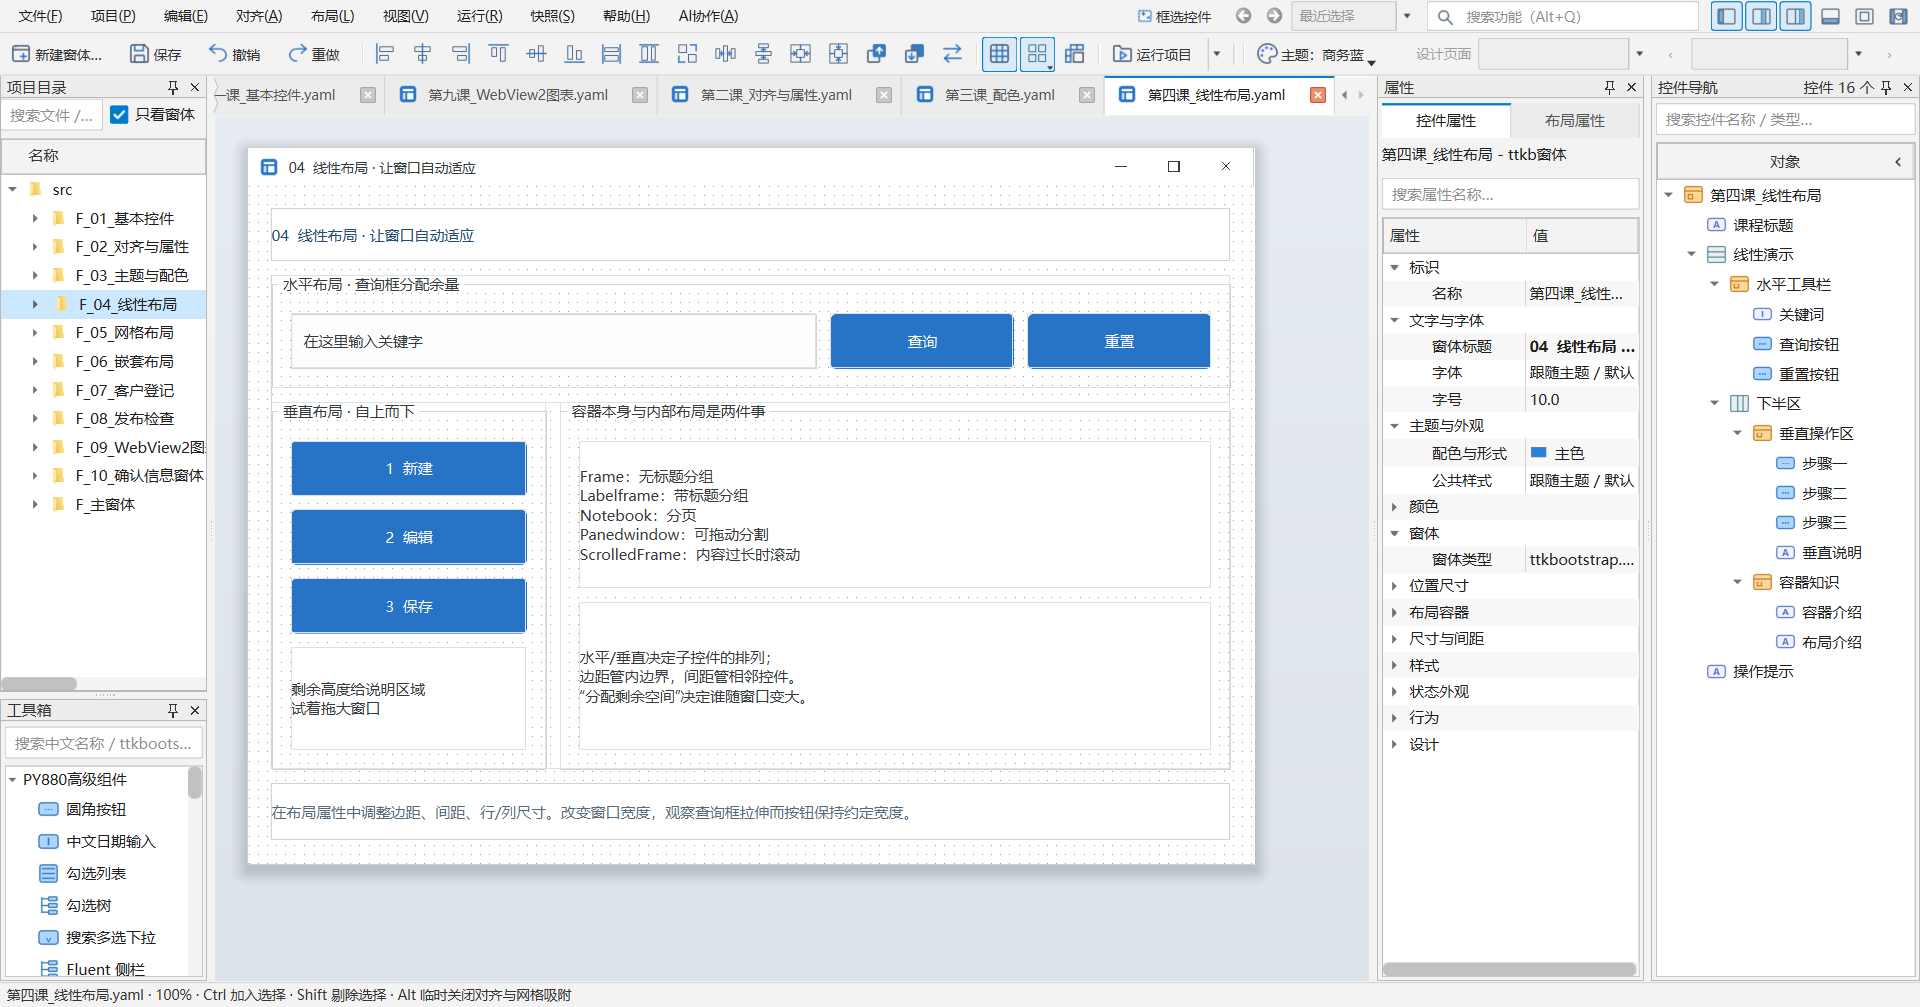
Task: Toggle the grid display button in toolbar
Action: point(999,54)
